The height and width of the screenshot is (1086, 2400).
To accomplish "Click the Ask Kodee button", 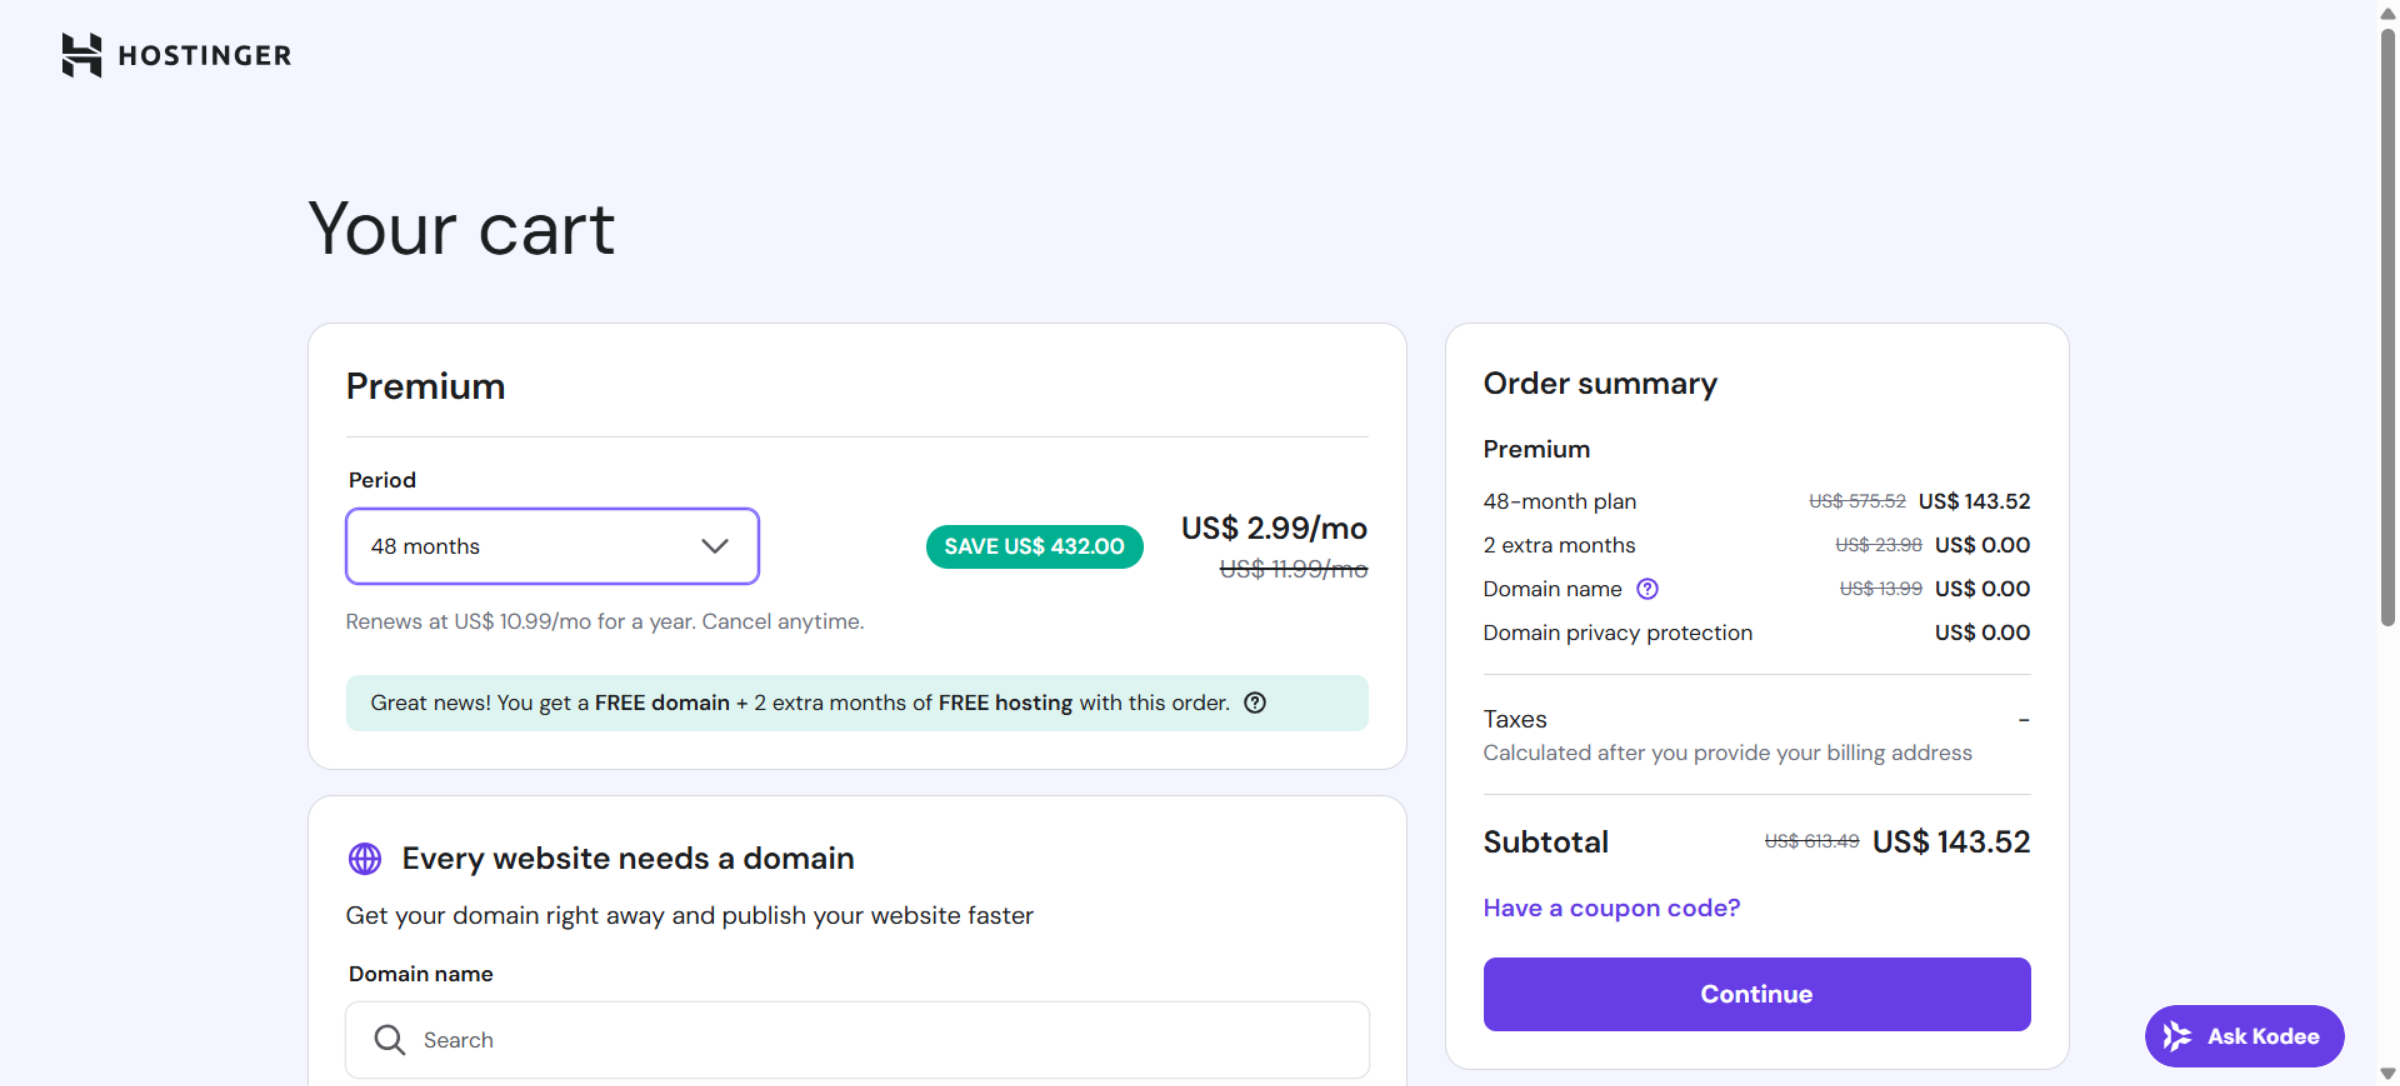I will click(x=2244, y=1036).
